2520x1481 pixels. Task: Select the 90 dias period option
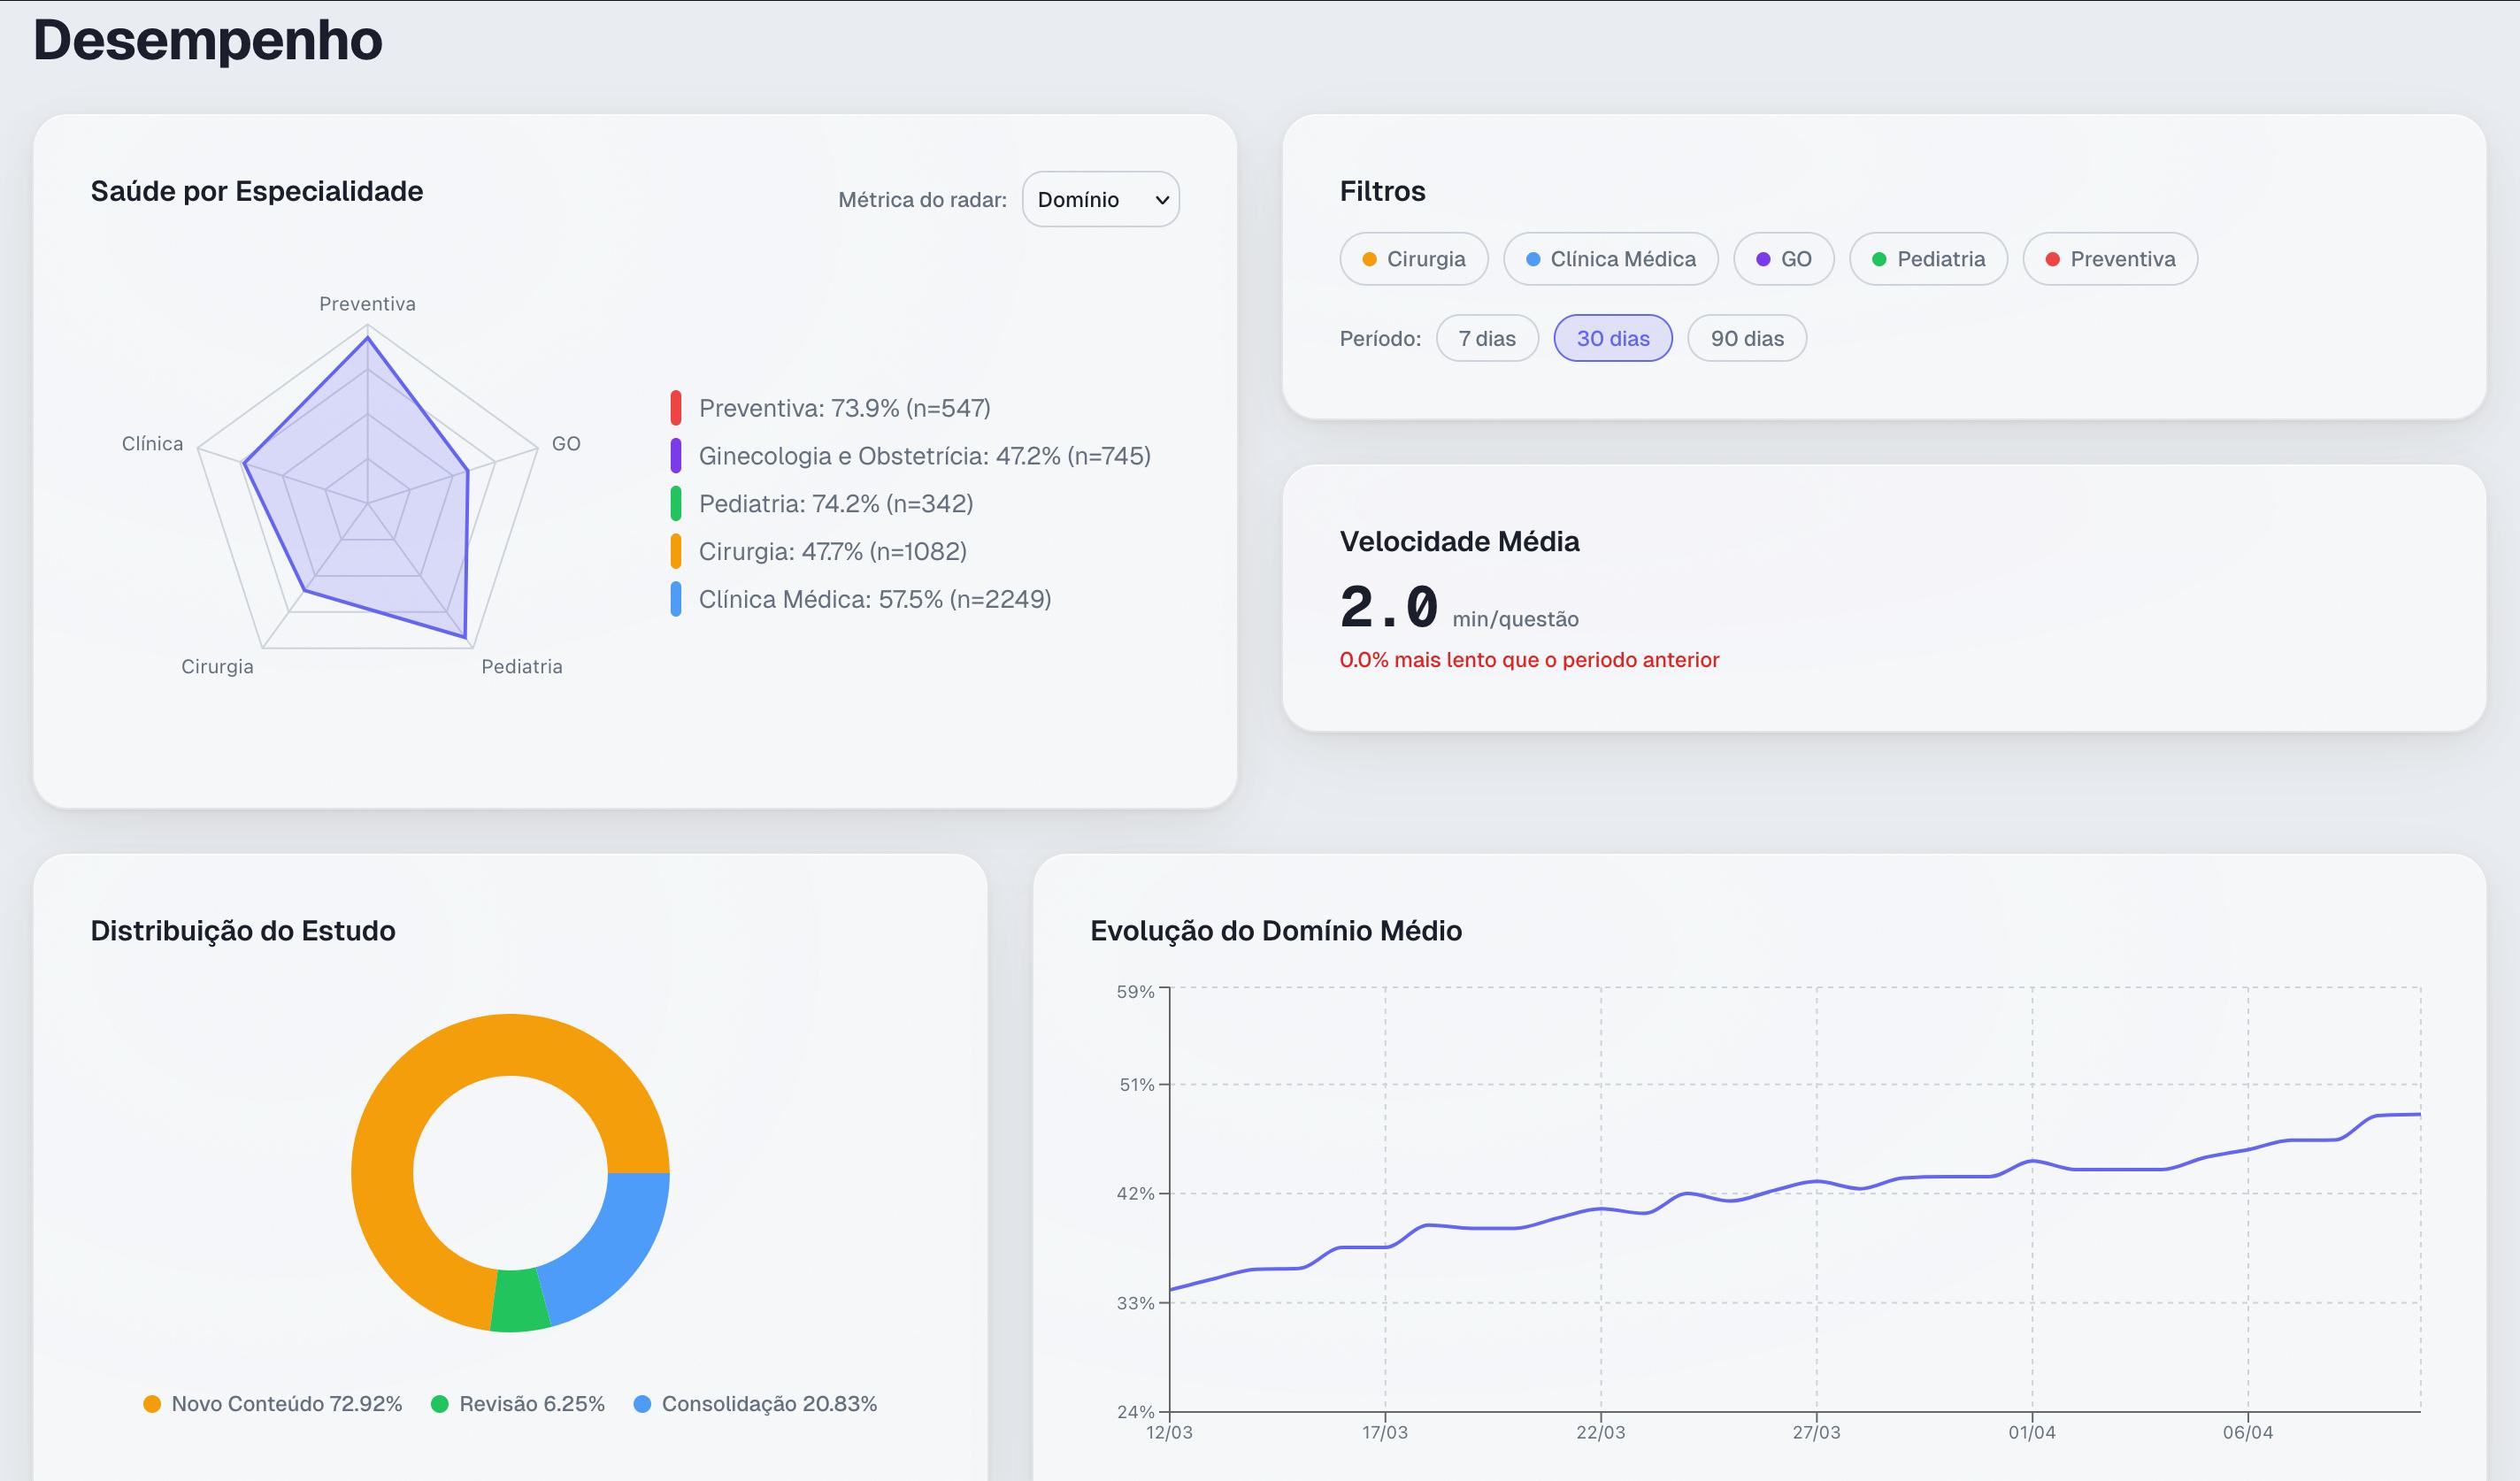[1746, 339]
